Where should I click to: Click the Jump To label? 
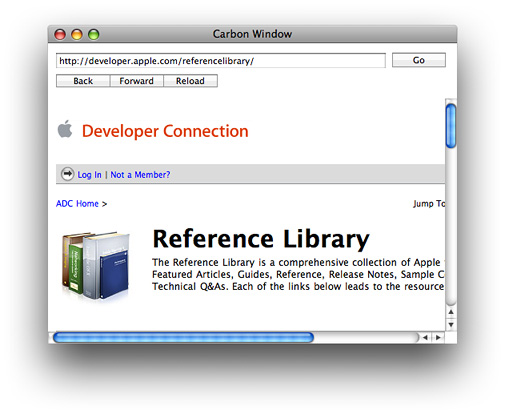(429, 204)
